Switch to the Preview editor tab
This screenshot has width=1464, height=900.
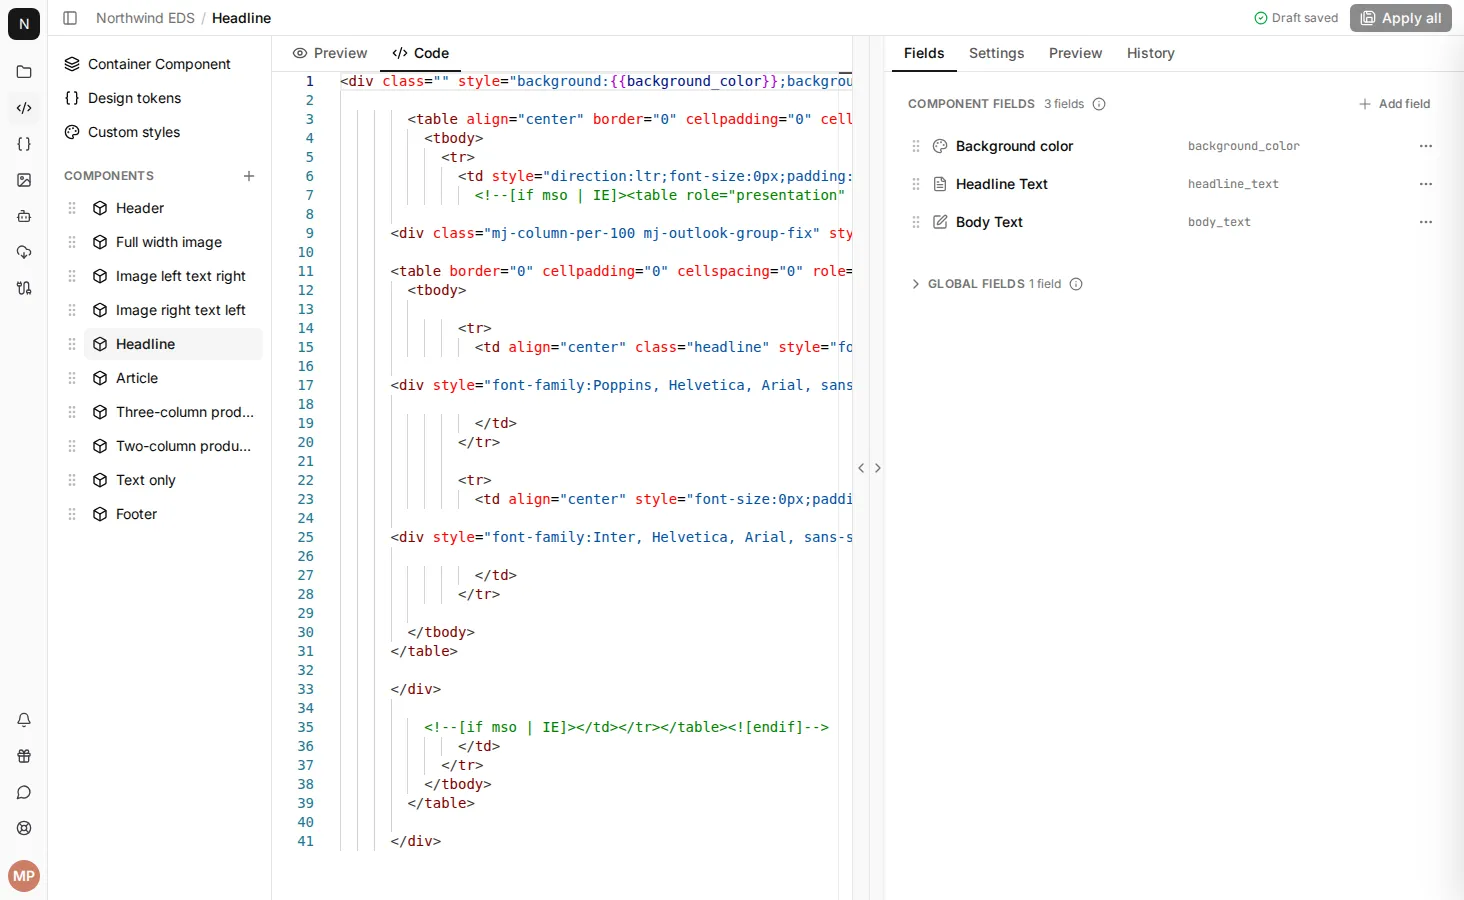(330, 53)
